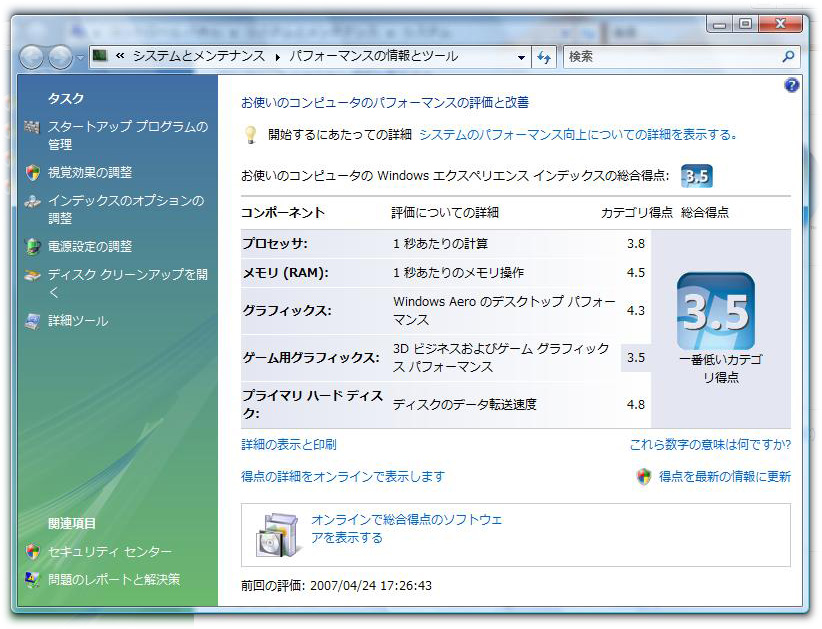Viewport: 822px width, 629px height.
Task: Click 詳細の表示と印刷 link
Action: pyautogui.click(x=289, y=444)
